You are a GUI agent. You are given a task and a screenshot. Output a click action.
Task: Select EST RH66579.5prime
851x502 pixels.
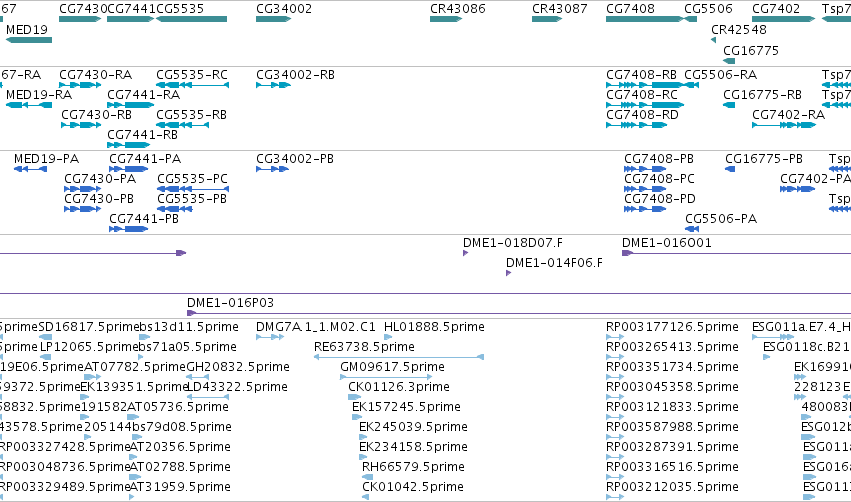click(367, 477)
